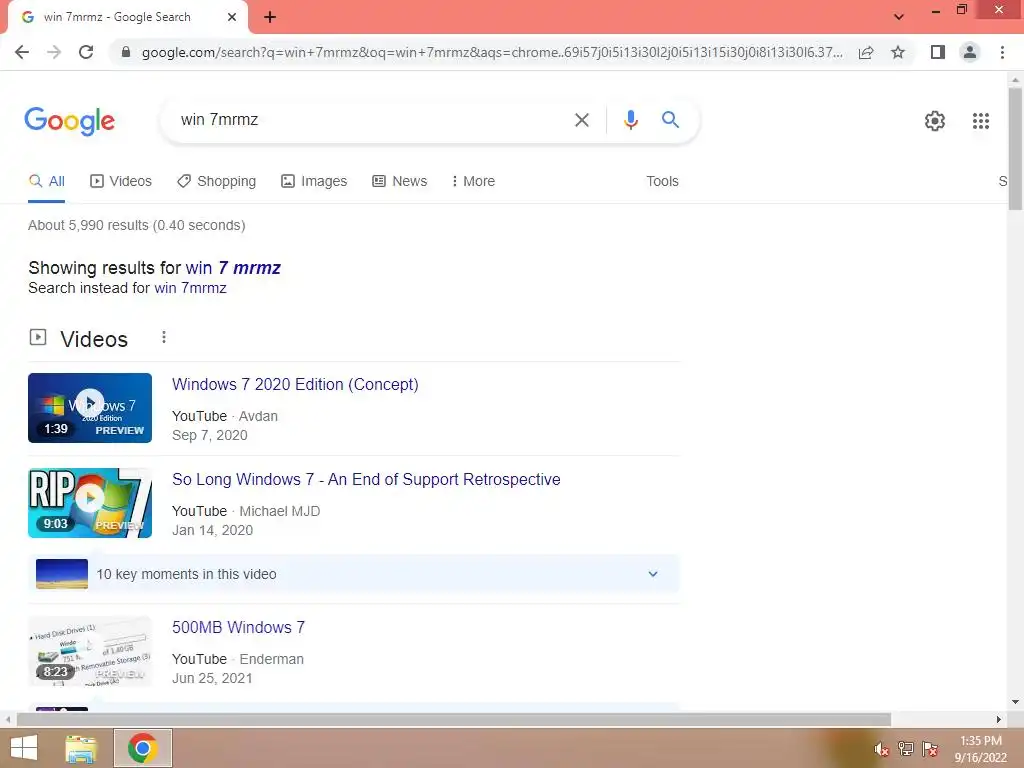
Task: Follow the corrected 'win 7 mrmz' link
Action: pyautogui.click(x=233, y=268)
